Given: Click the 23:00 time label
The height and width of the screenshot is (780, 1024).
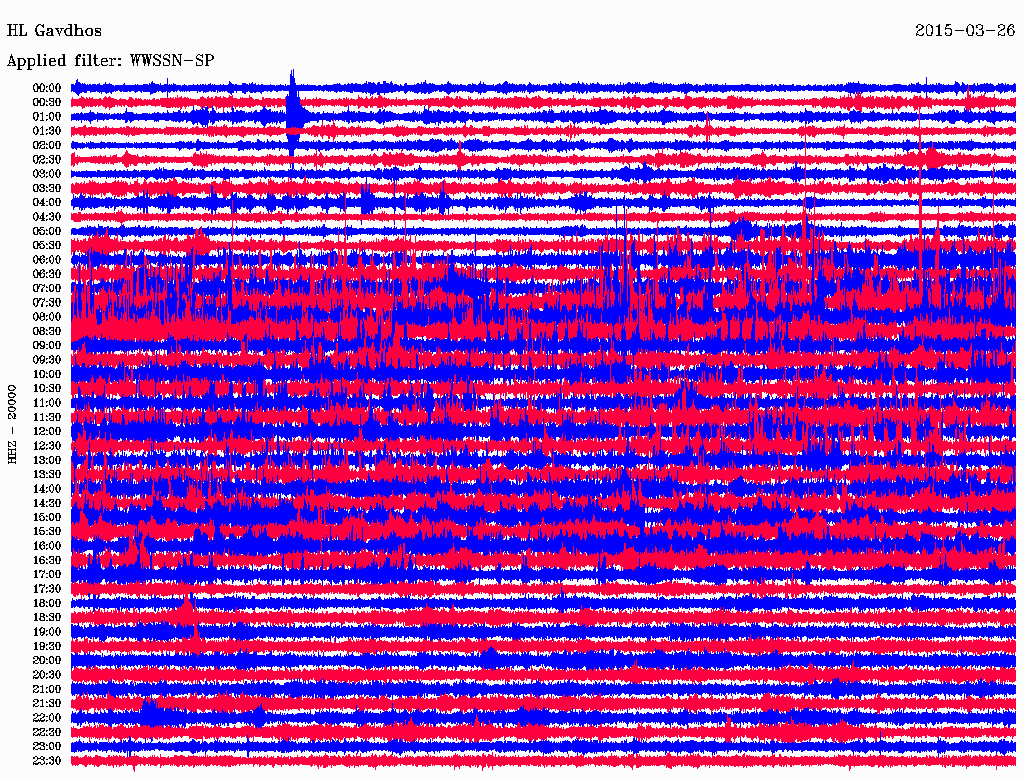Looking at the screenshot, I should pyautogui.click(x=47, y=746).
